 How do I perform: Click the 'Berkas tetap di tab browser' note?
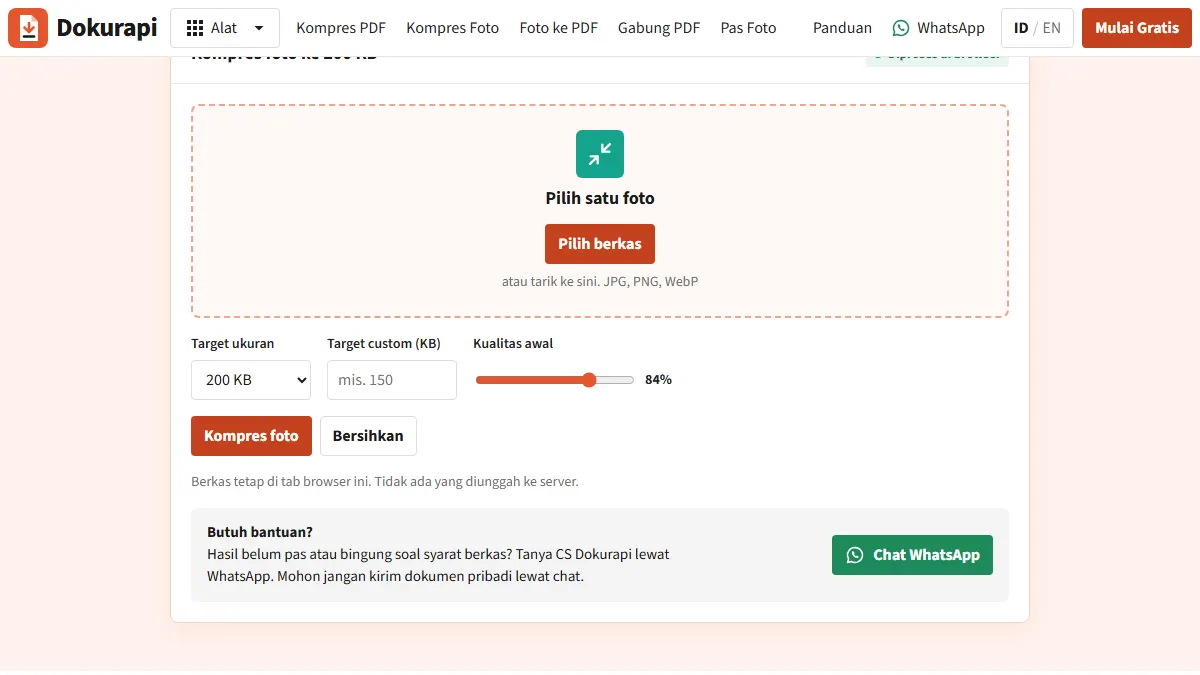pos(385,481)
